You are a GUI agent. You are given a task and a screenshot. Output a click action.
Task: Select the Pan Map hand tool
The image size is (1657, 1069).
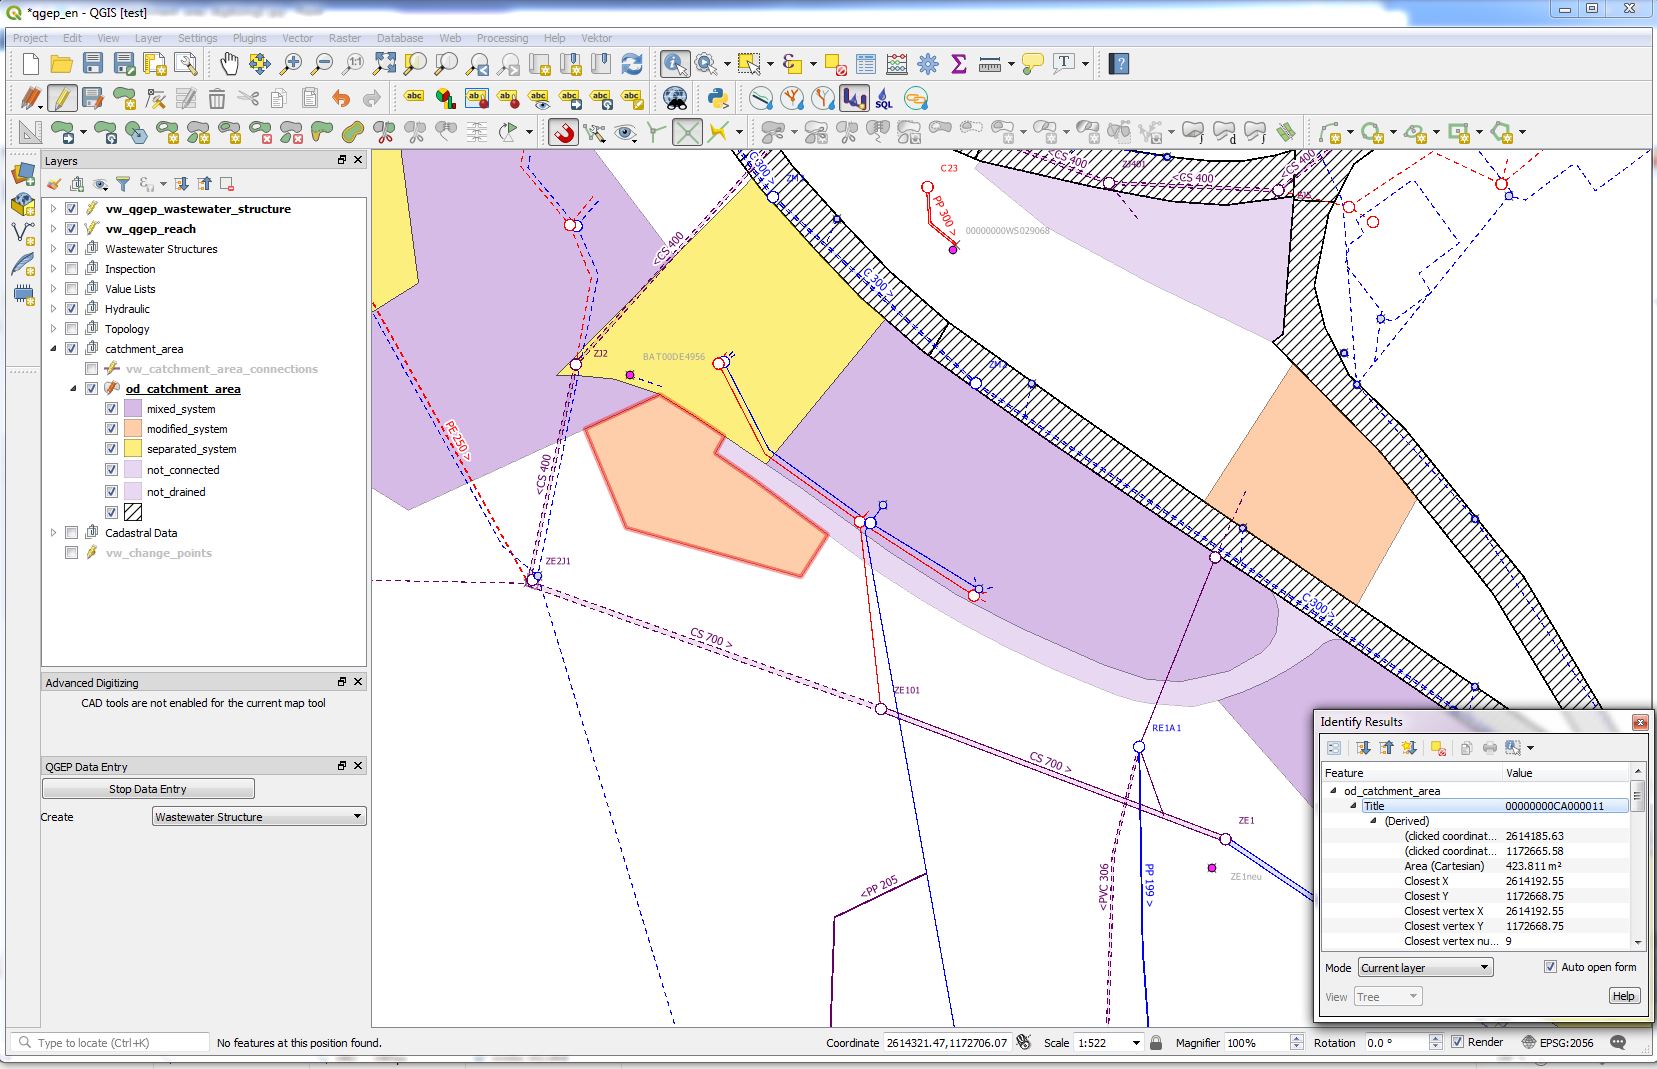pyautogui.click(x=229, y=65)
